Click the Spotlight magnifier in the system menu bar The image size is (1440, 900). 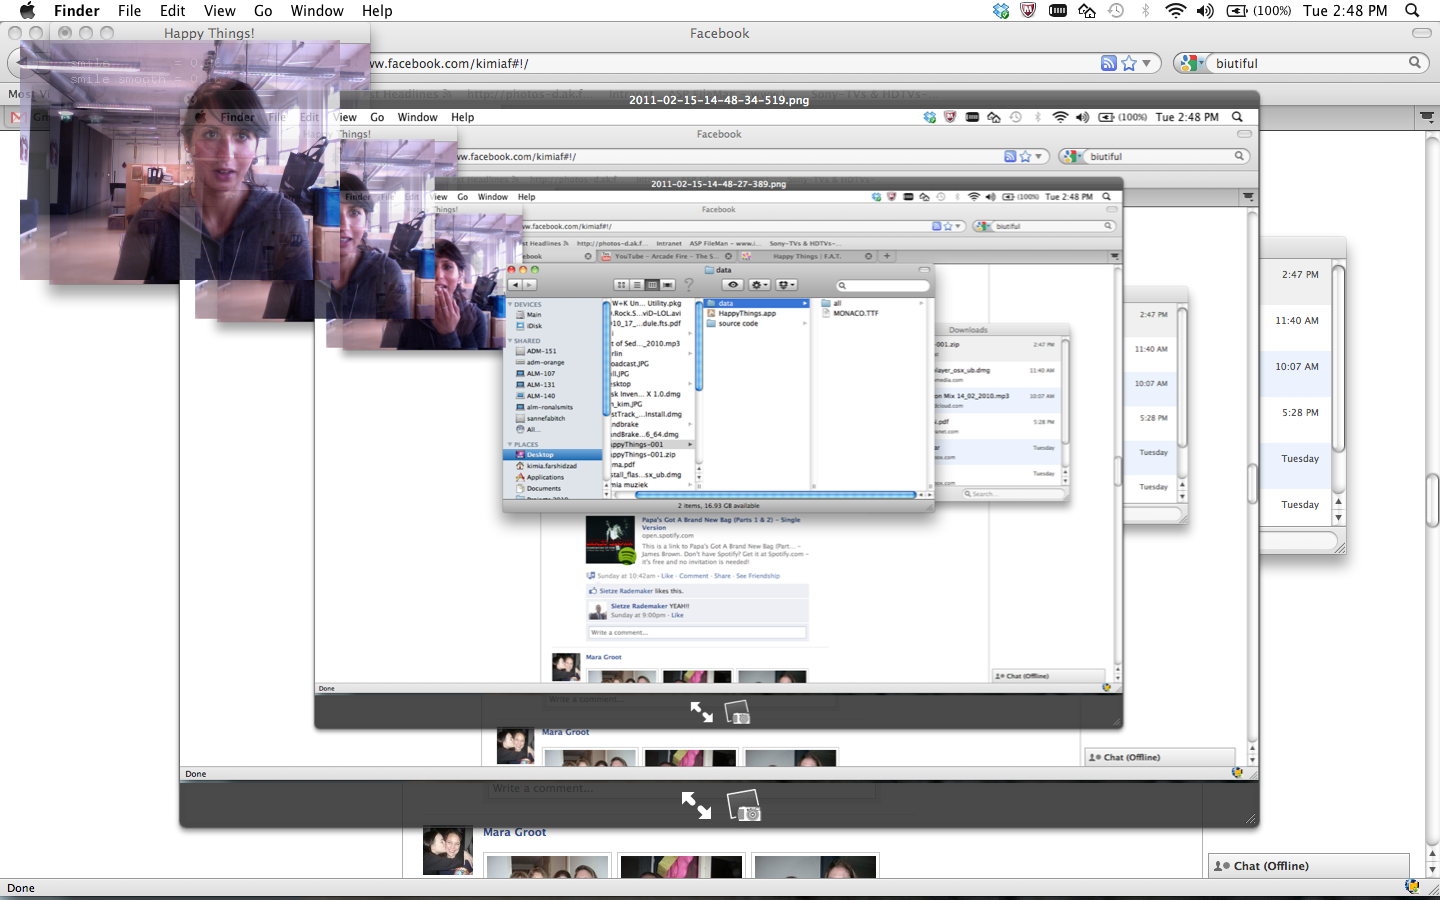coord(1412,11)
